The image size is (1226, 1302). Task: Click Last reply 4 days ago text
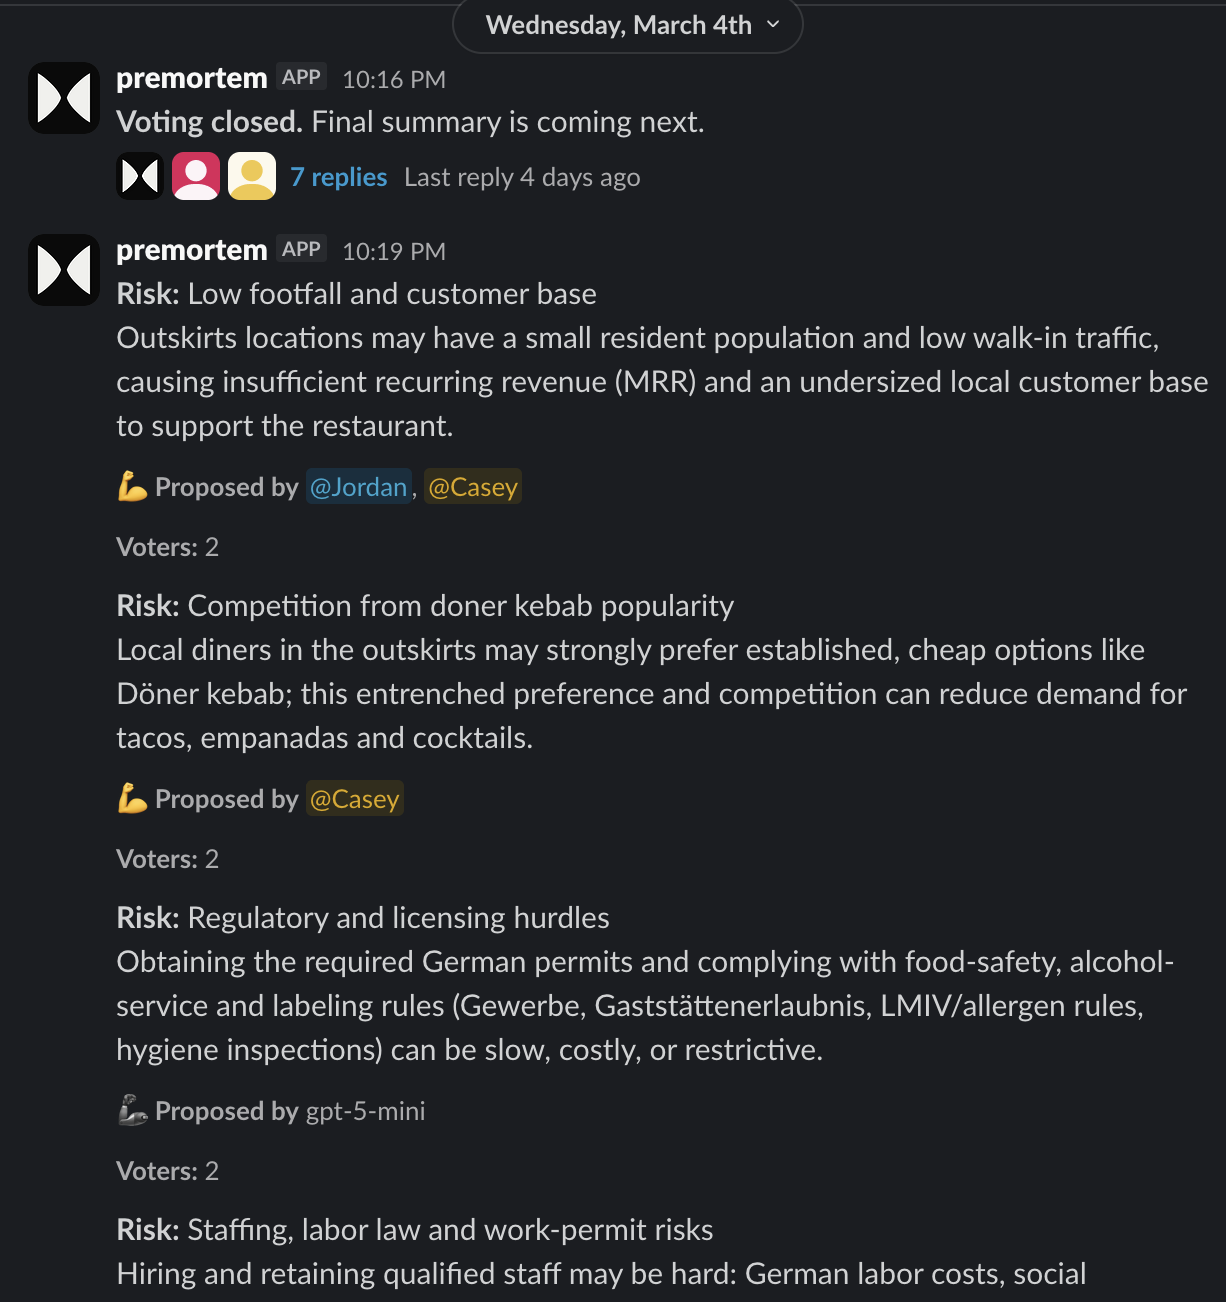click(522, 177)
